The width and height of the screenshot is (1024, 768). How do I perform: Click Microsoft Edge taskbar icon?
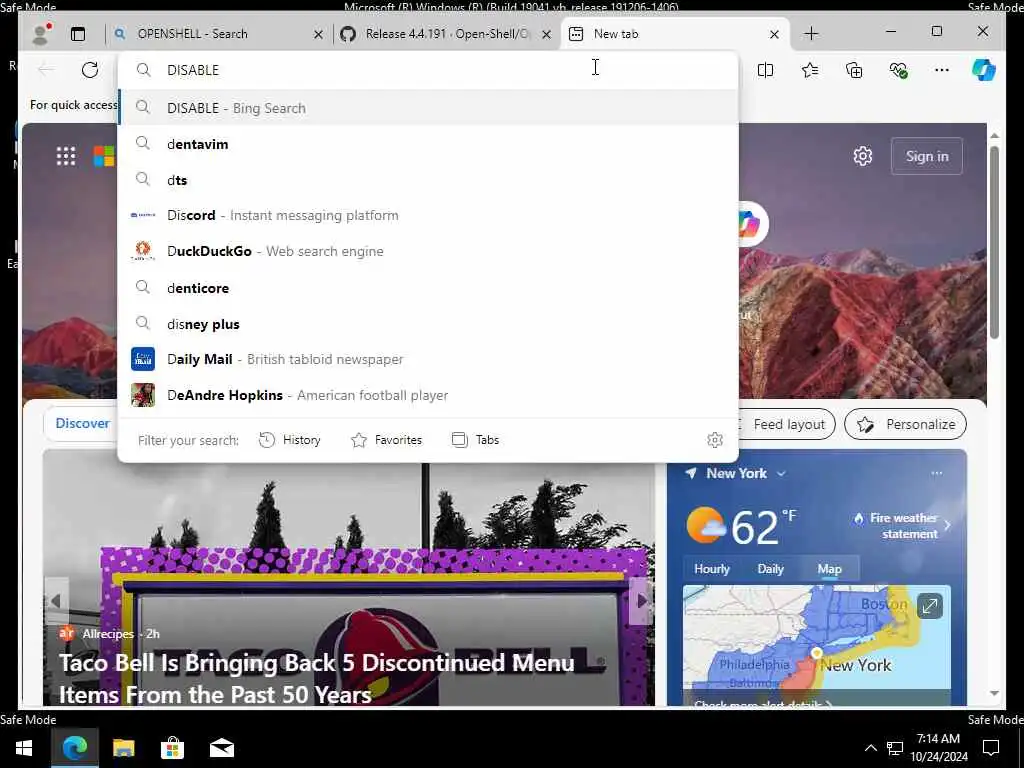74,748
